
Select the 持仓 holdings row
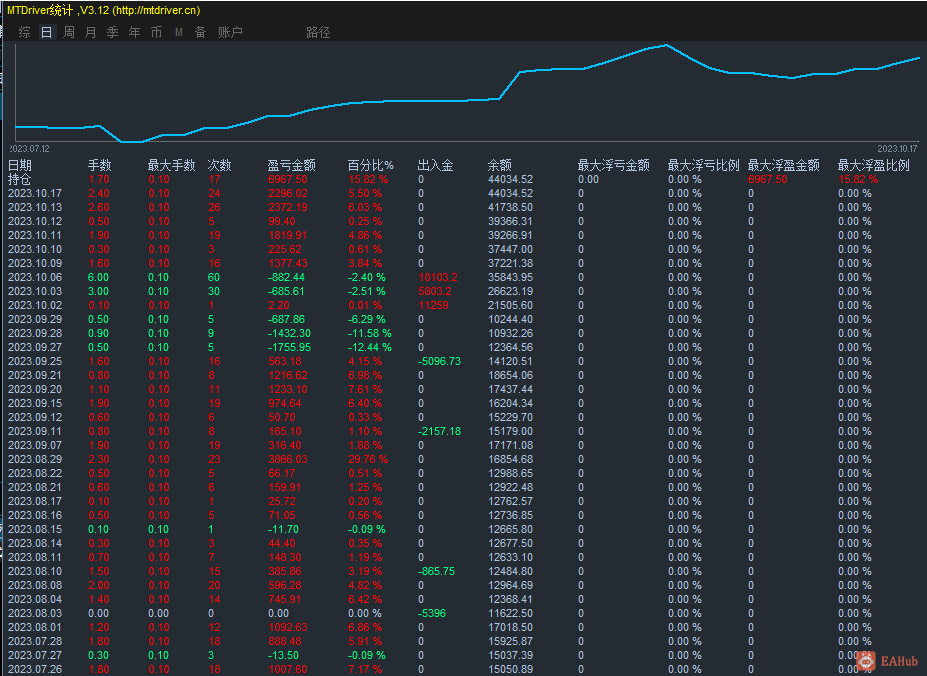(x=20, y=179)
